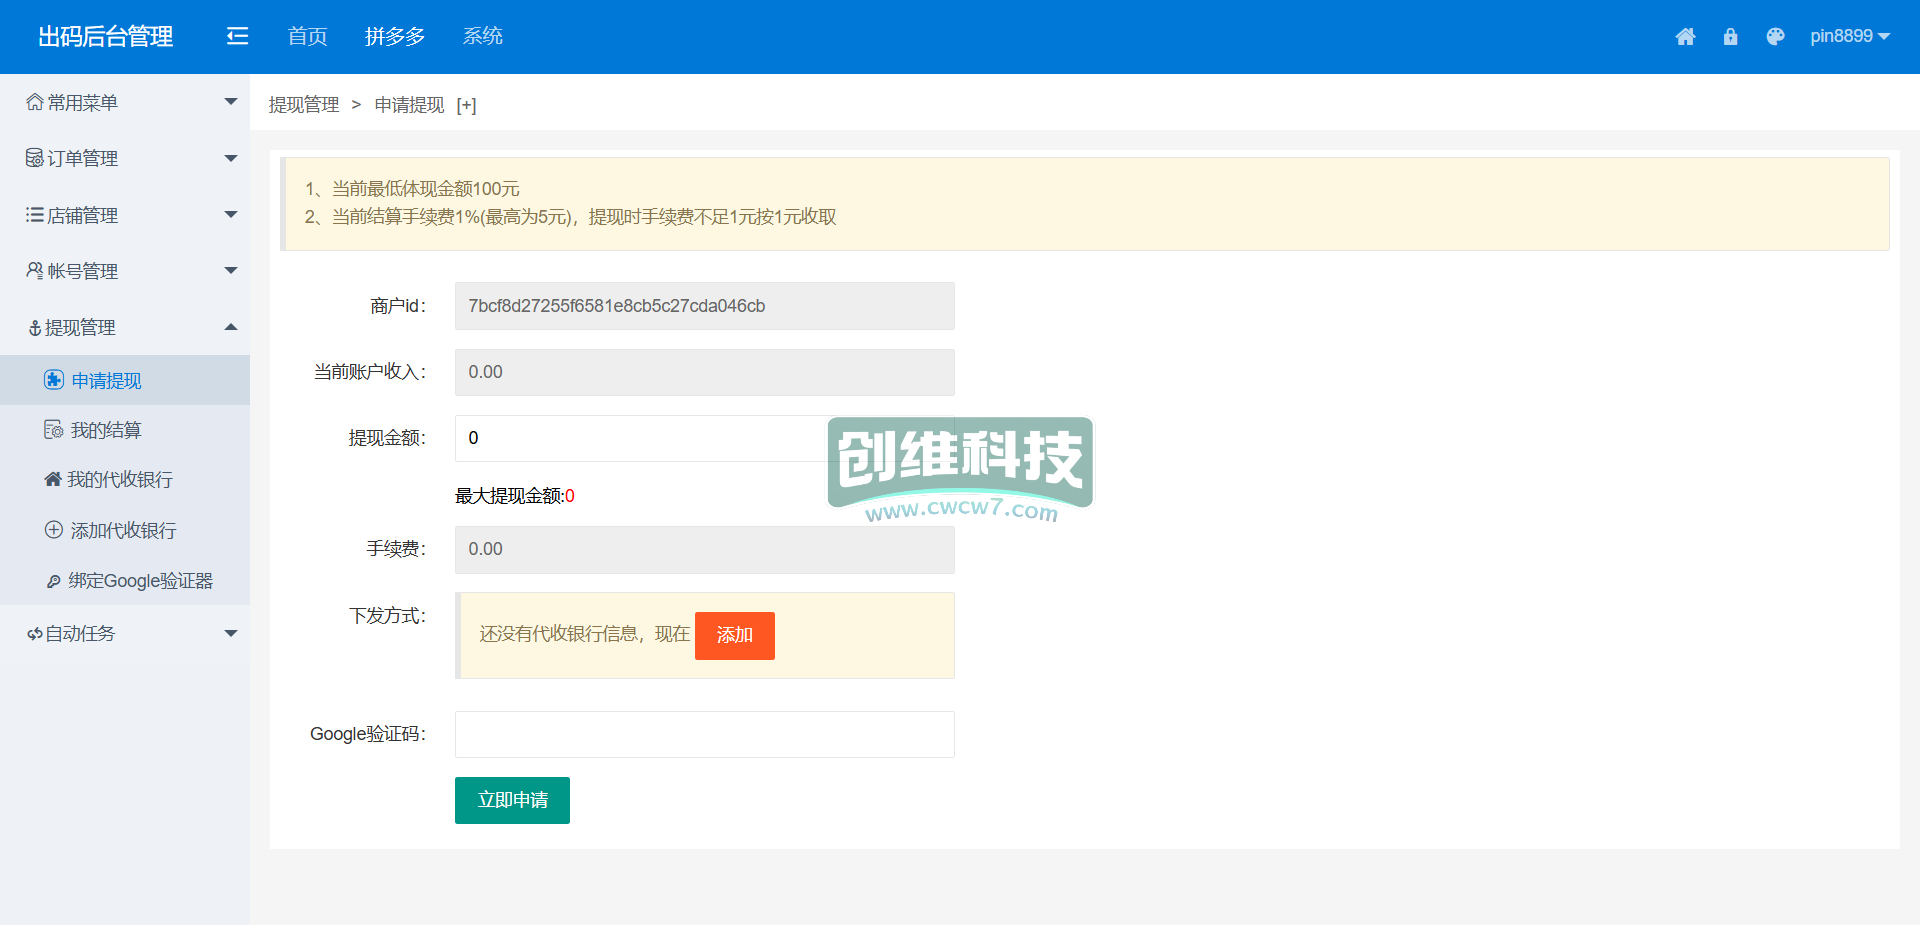Image resolution: width=1920 pixels, height=925 pixels.
Task: Click the 绑定Google验证器 key icon
Action: pyautogui.click(x=54, y=581)
